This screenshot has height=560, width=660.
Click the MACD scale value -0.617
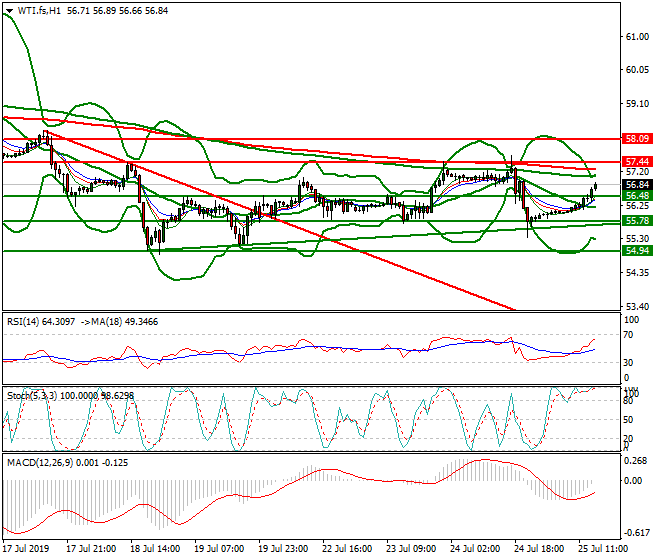pos(636,533)
